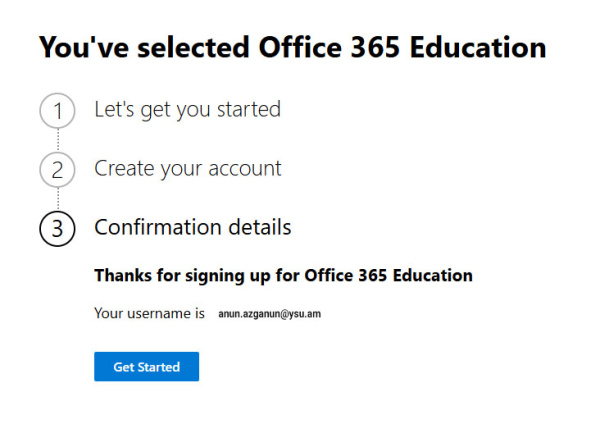Viewport: 600px width, 424px height.
Task: Click the dotted connector between steps 2 and 3
Action: [x=57, y=199]
